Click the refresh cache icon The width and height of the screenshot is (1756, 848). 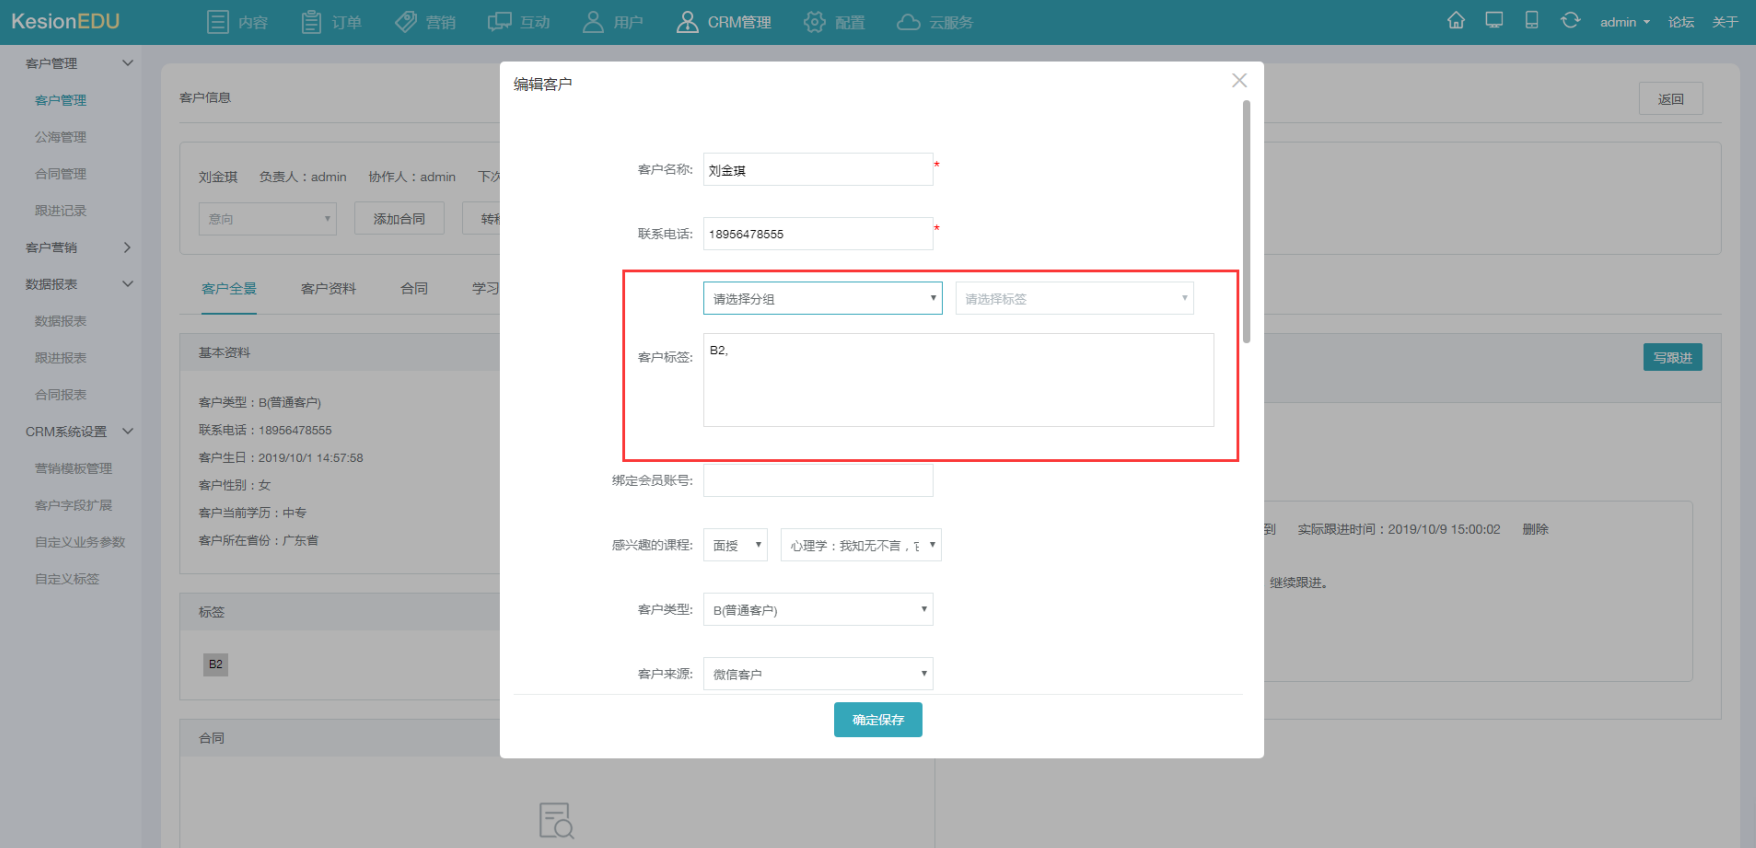coord(1570,20)
